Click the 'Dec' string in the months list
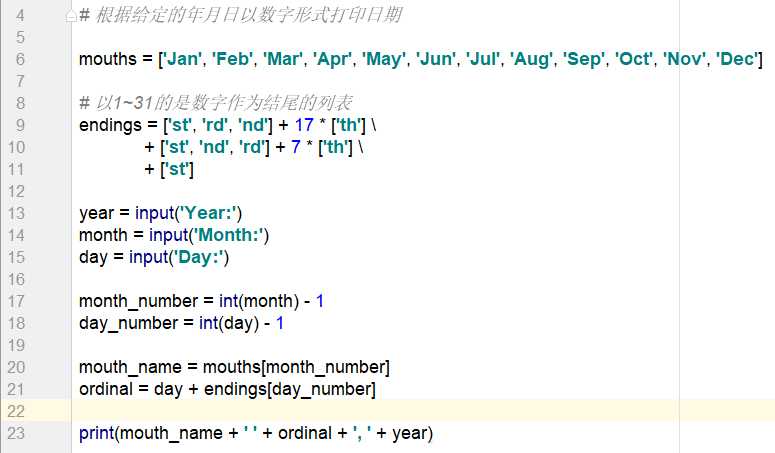The image size is (775, 453). [736, 59]
